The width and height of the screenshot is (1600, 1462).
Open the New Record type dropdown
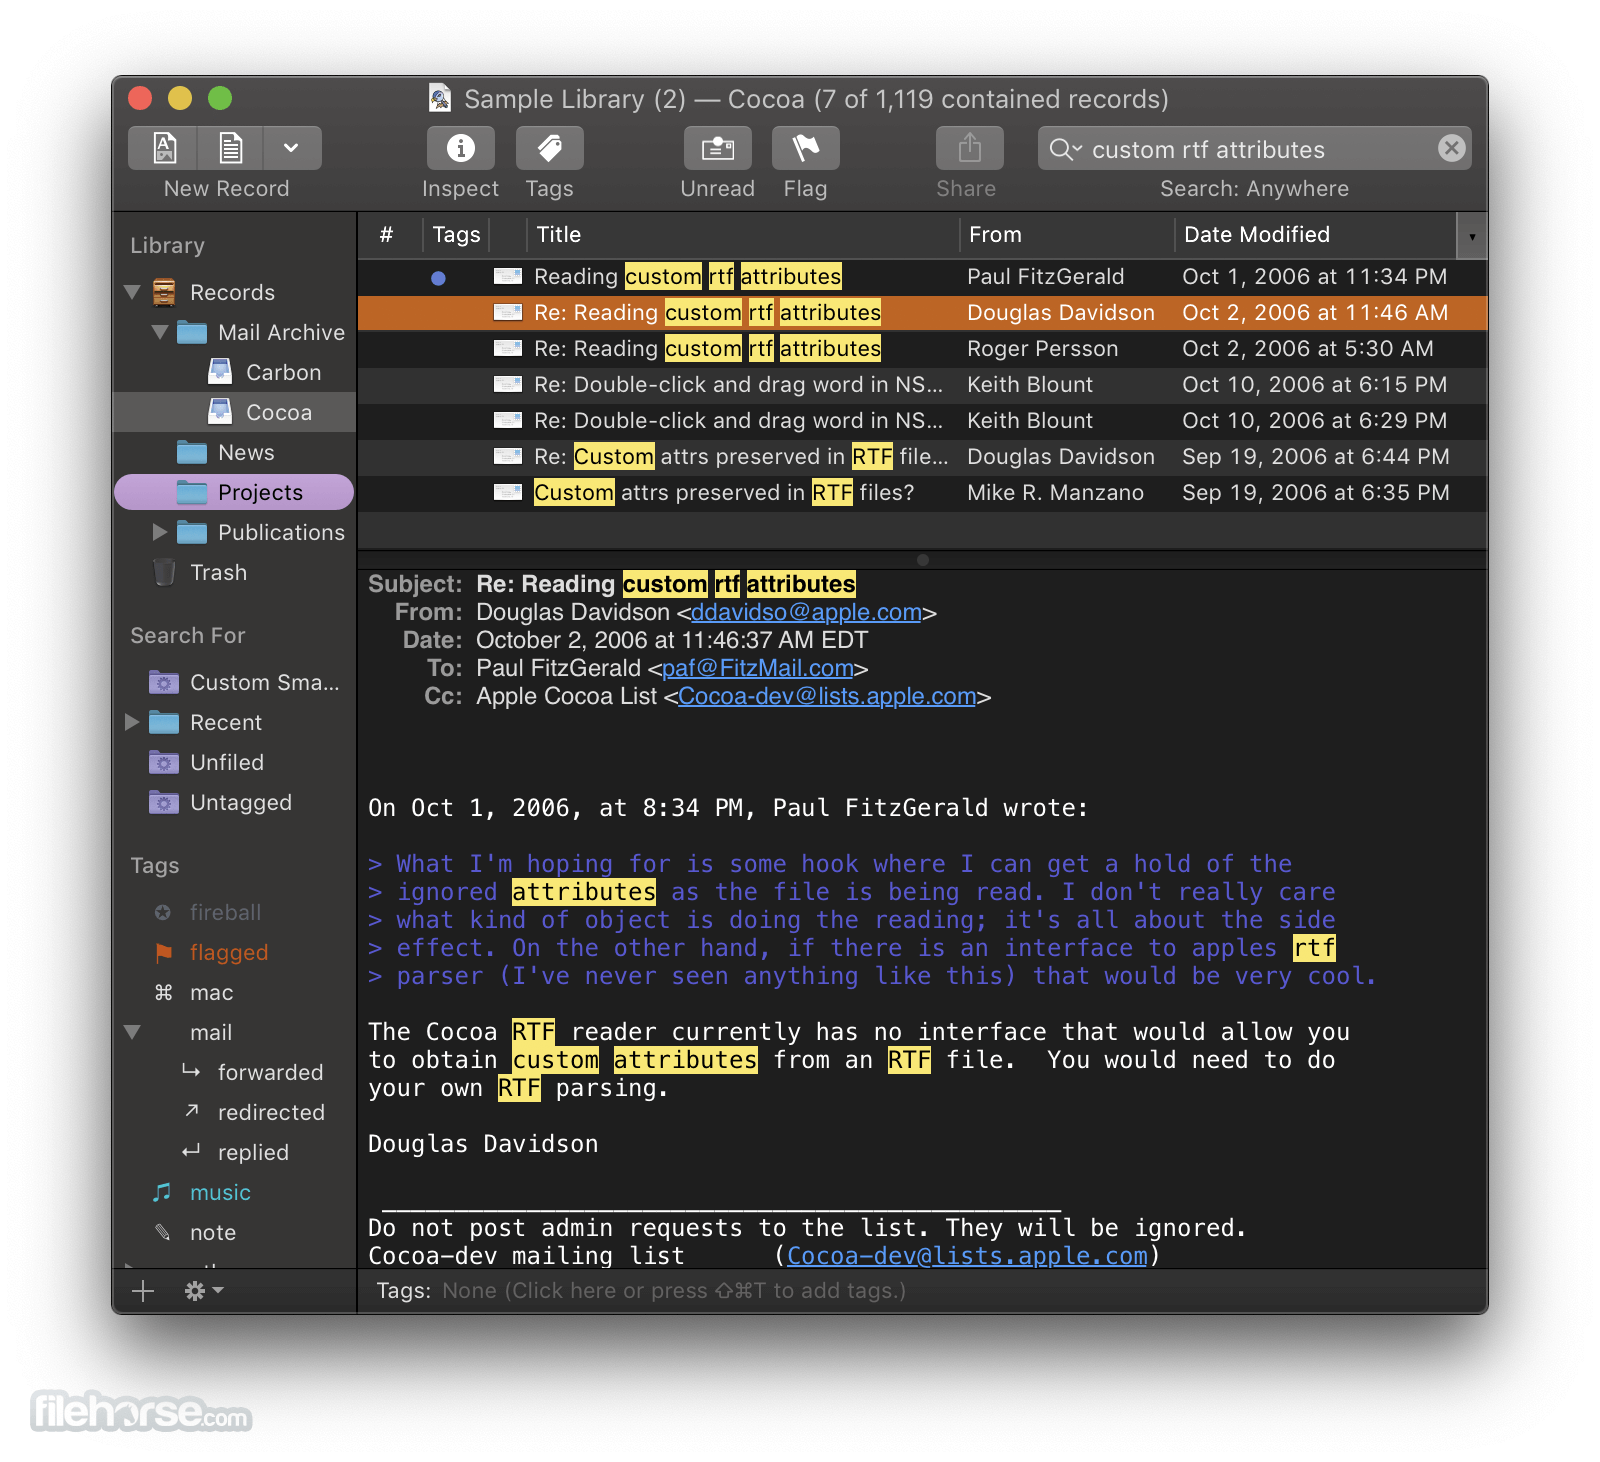pos(292,148)
